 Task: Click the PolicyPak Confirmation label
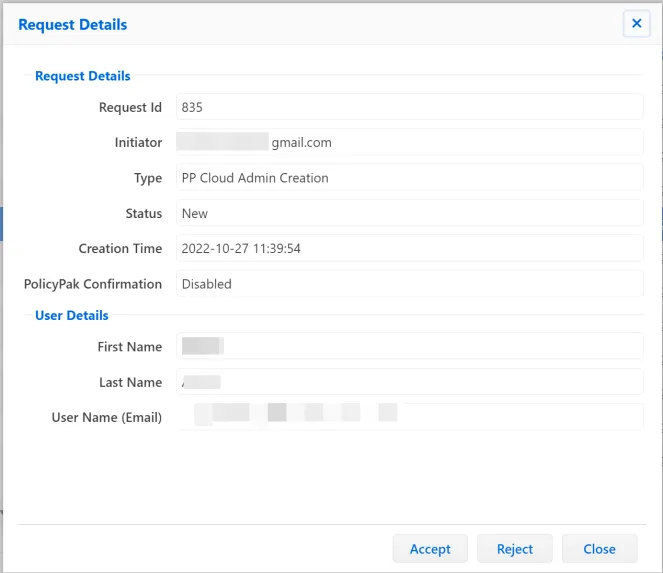coord(93,284)
